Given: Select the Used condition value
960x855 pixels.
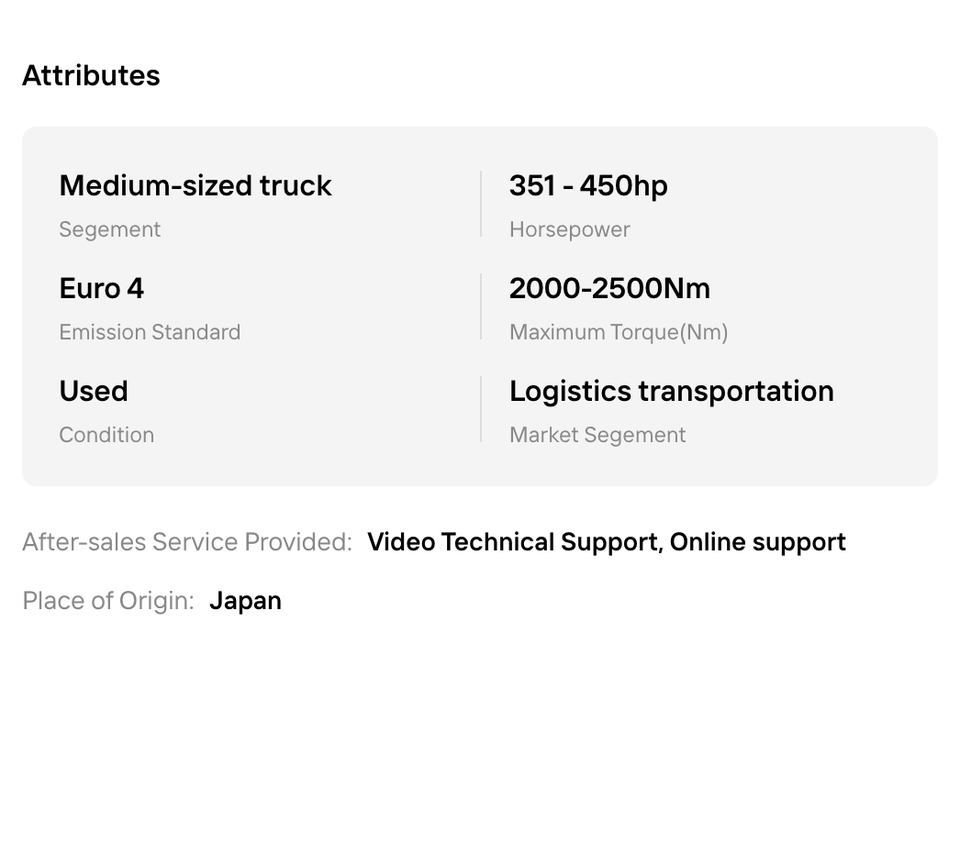Looking at the screenshot, I should point(93,391).
